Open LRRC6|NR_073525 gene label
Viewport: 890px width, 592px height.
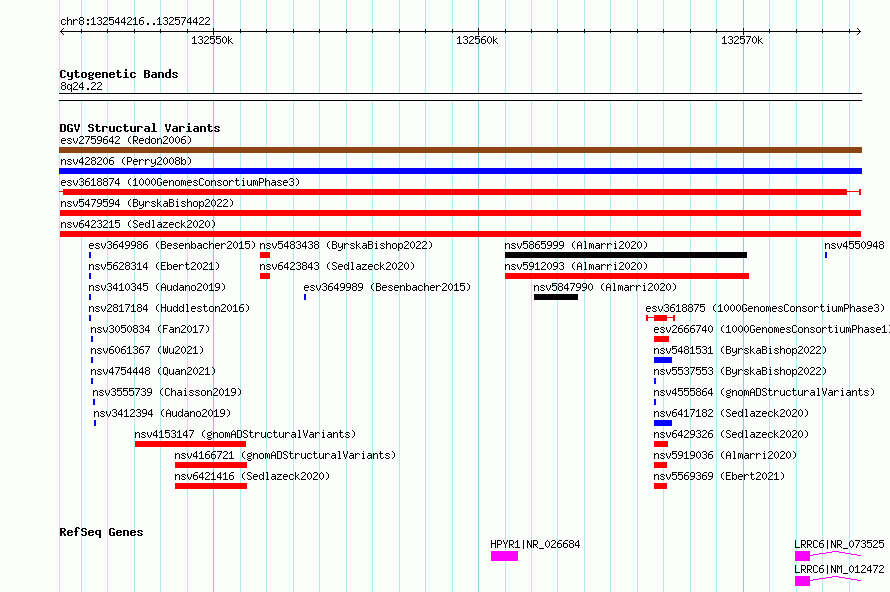pyautogui.click(x=839, y=544)
